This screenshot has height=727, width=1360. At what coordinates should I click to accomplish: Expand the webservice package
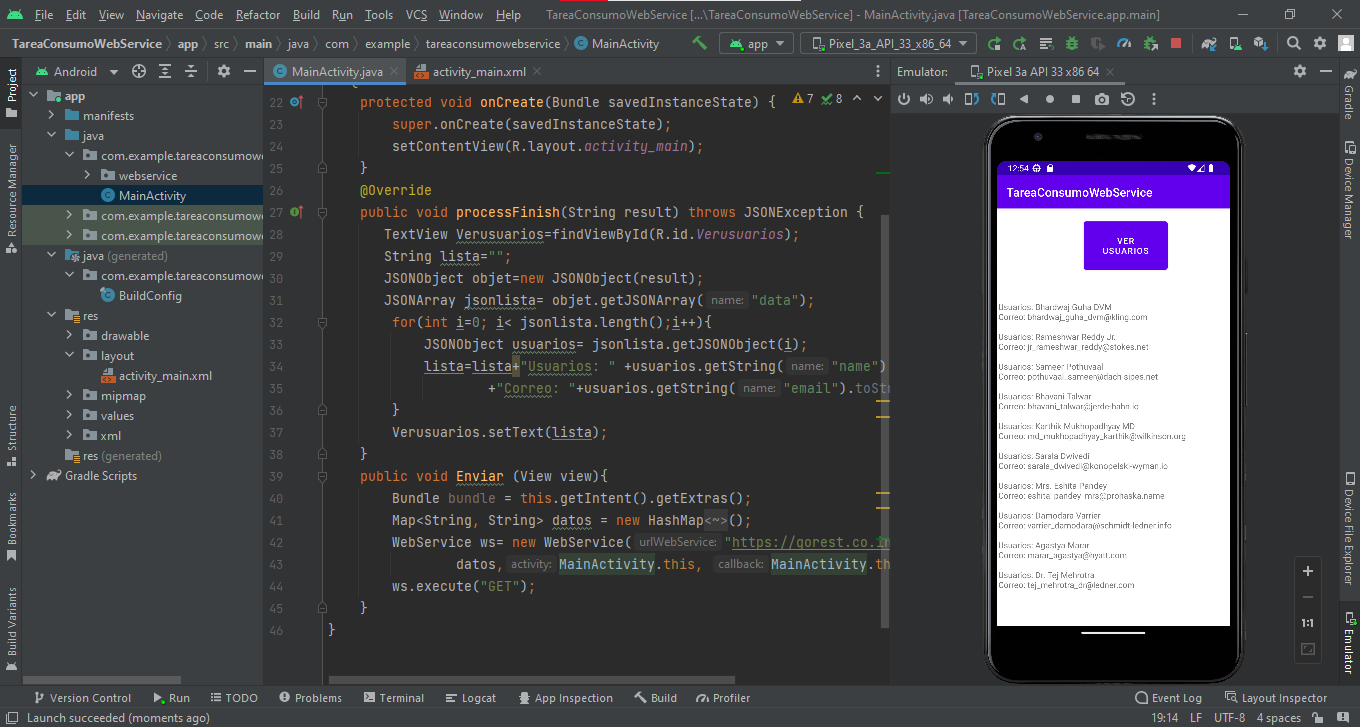(88, 176)
